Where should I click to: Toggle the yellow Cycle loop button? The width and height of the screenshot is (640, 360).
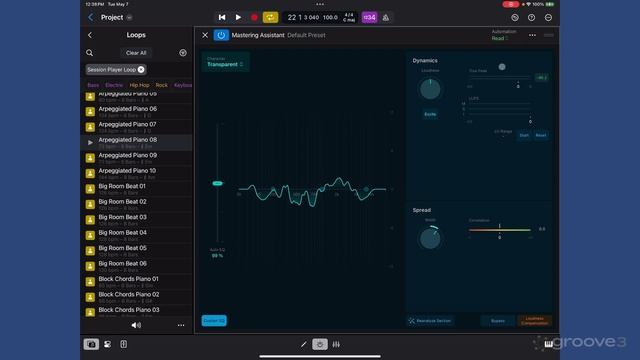(270, 18)
